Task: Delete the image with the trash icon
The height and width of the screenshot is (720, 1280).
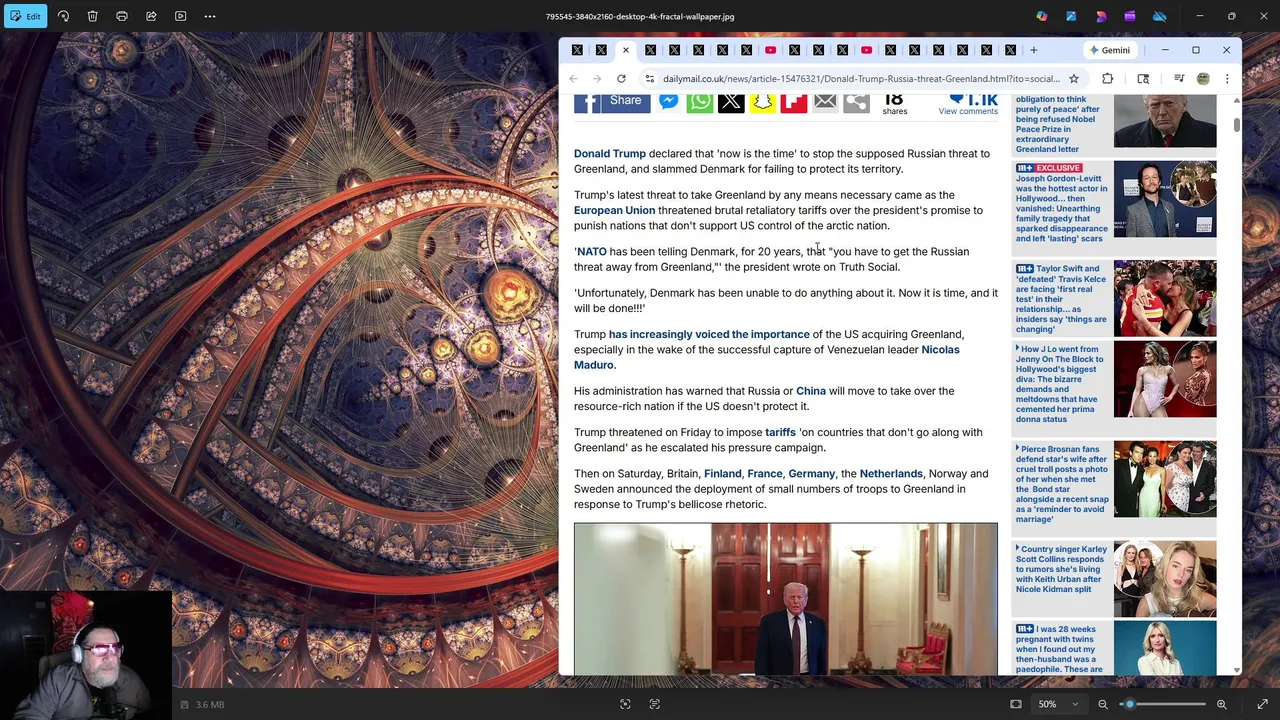Action: coord(92,16)
